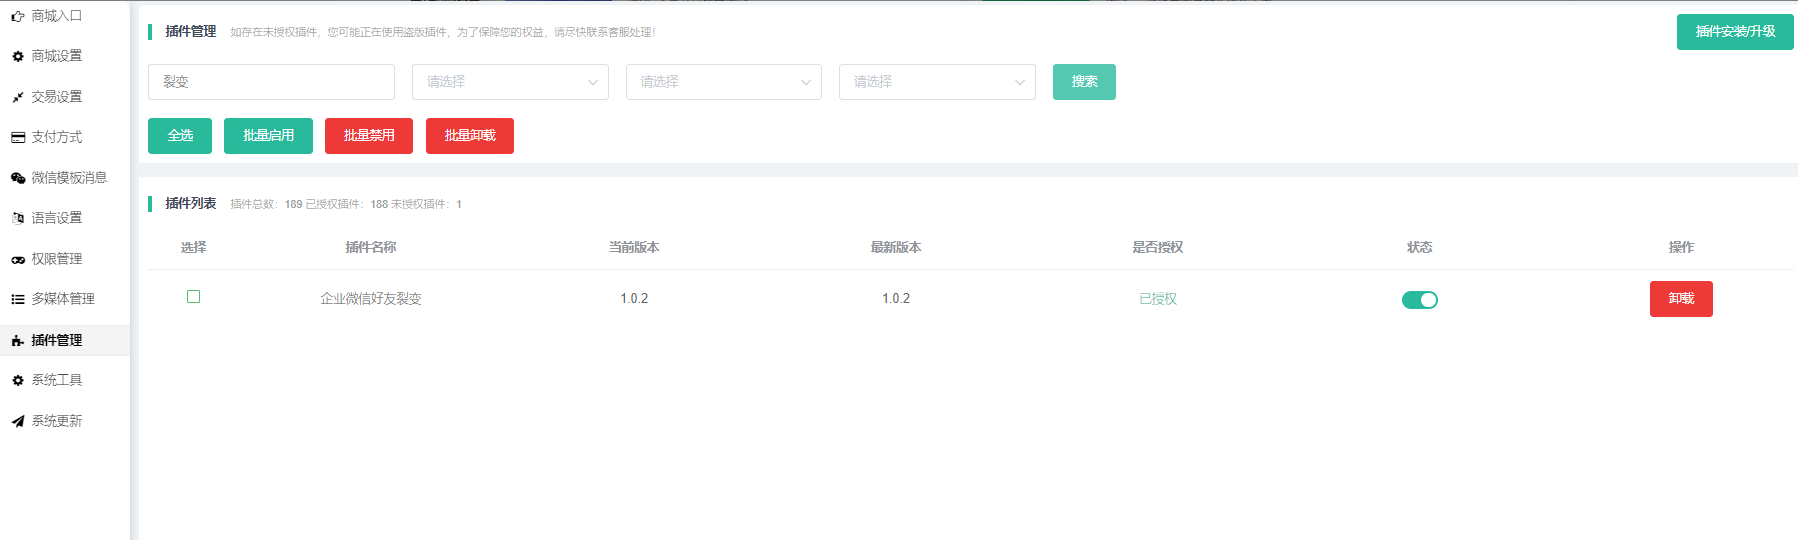
Task: Click the 系统更新 paper plane icon
Action: pos(17,421)
